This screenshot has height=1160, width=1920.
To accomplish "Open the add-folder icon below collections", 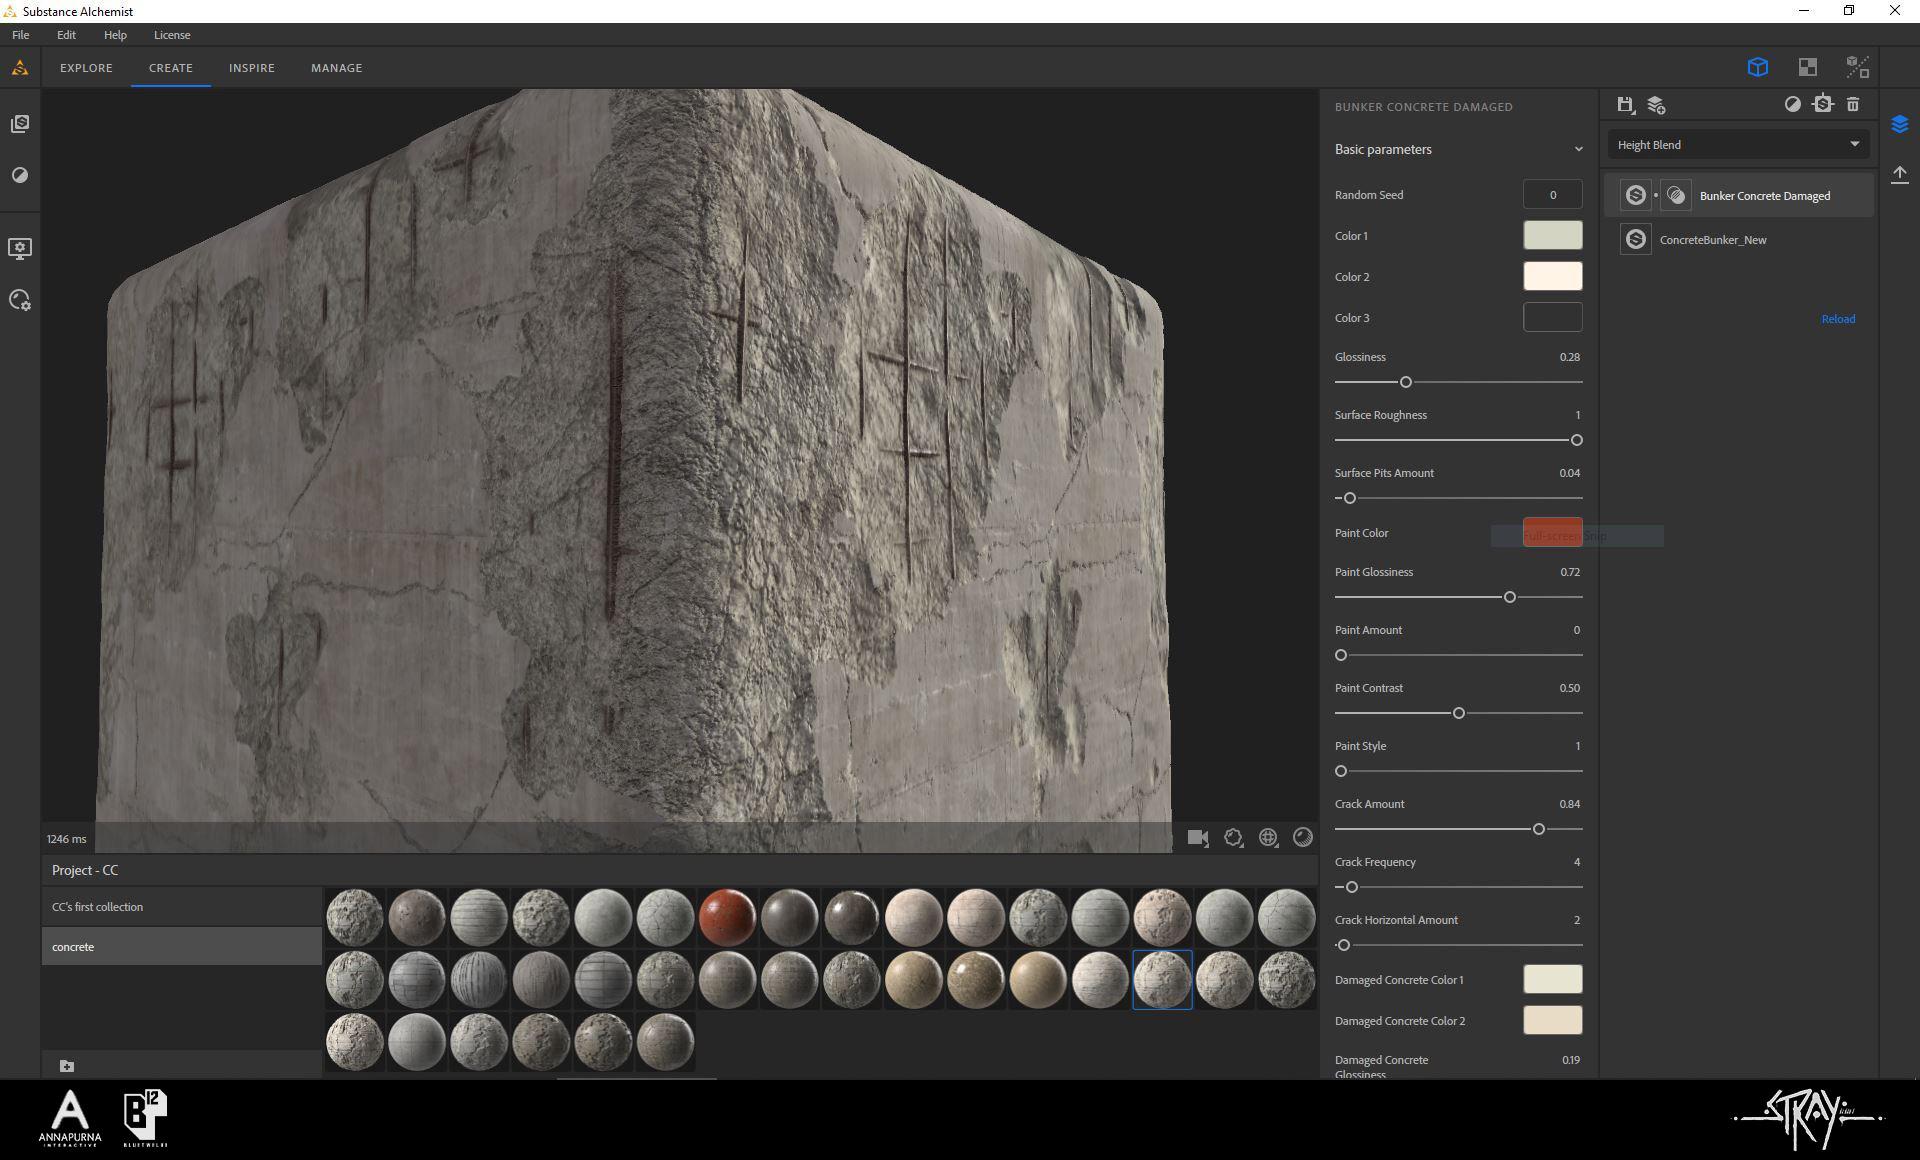I will click(67, 1066).
